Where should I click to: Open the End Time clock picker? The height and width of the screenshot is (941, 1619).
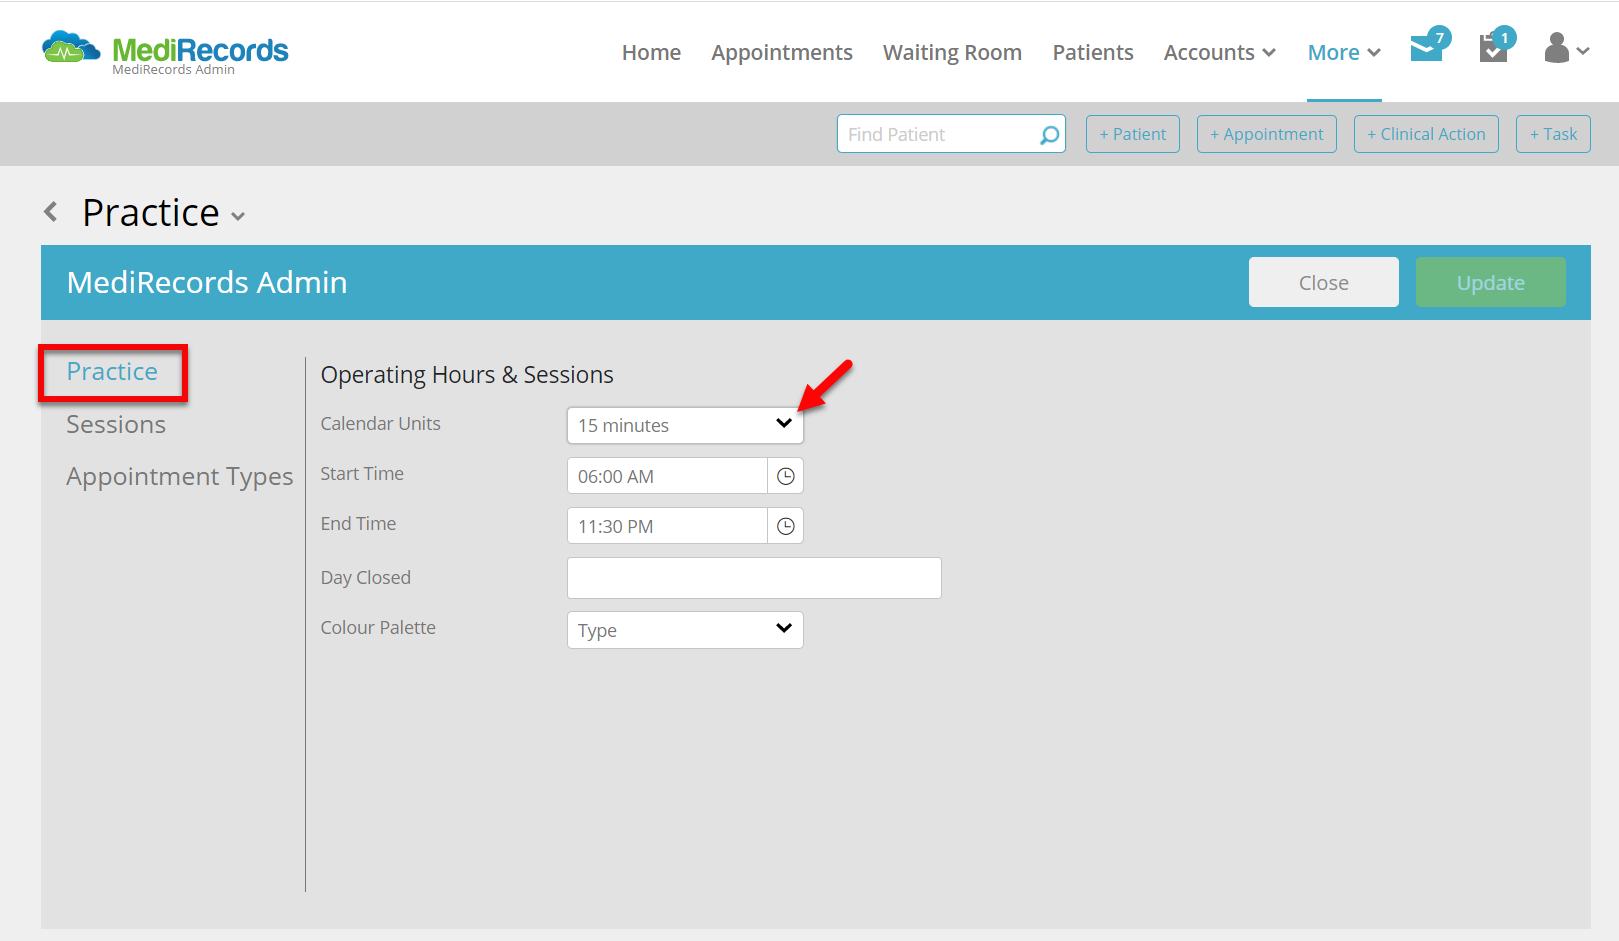tap(786, 526)
